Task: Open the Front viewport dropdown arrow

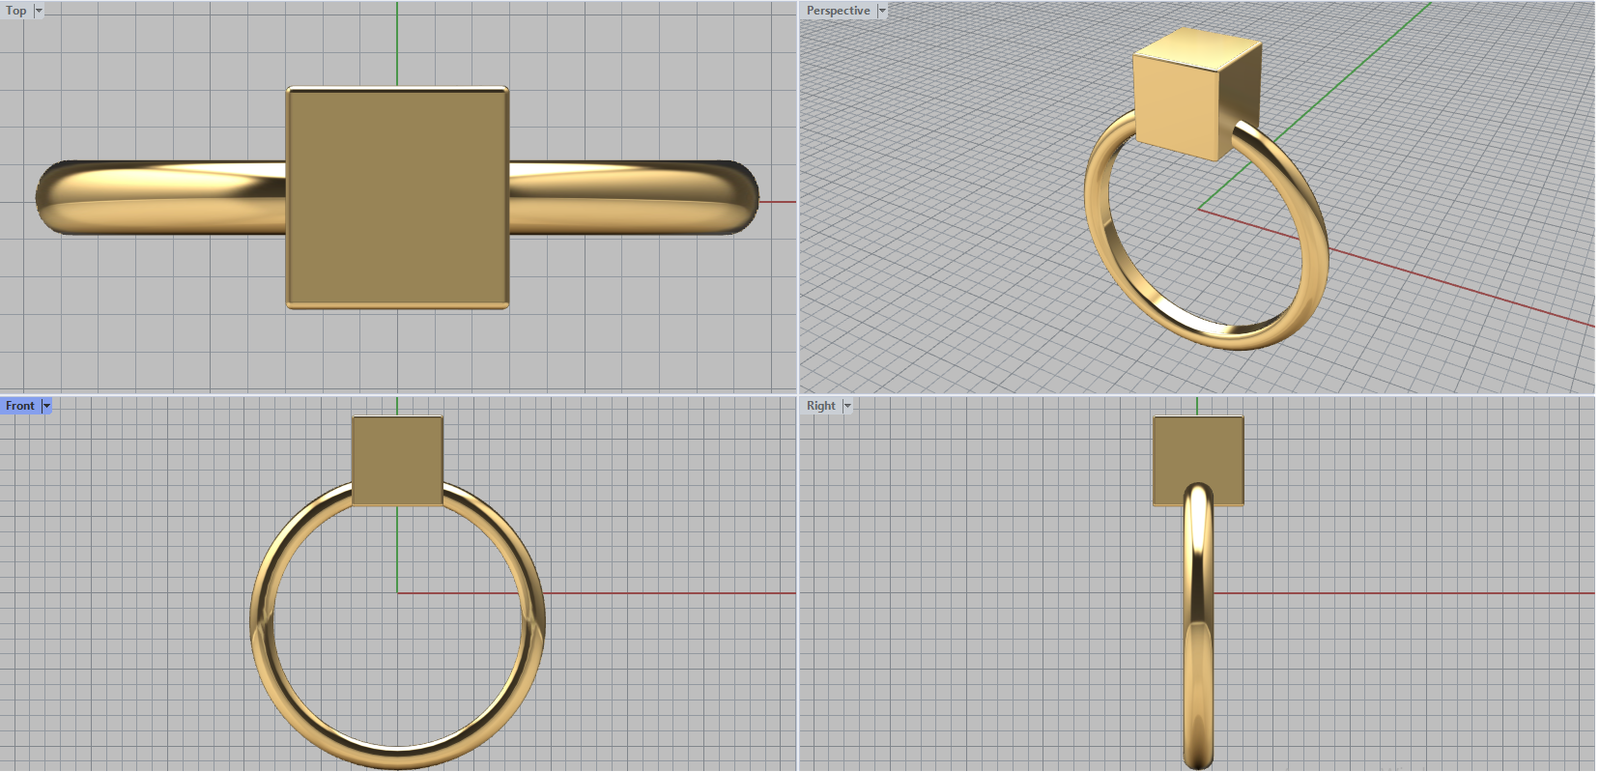Action: [x=46, y=405]
